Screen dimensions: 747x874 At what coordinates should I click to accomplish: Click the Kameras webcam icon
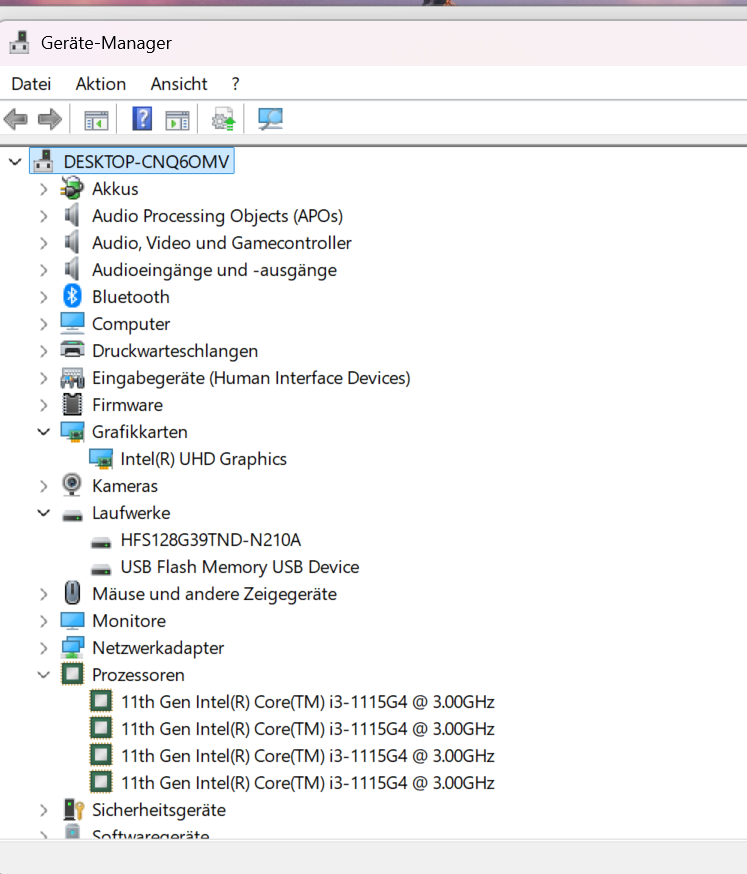pyautogui.click(x=72, y=486)
